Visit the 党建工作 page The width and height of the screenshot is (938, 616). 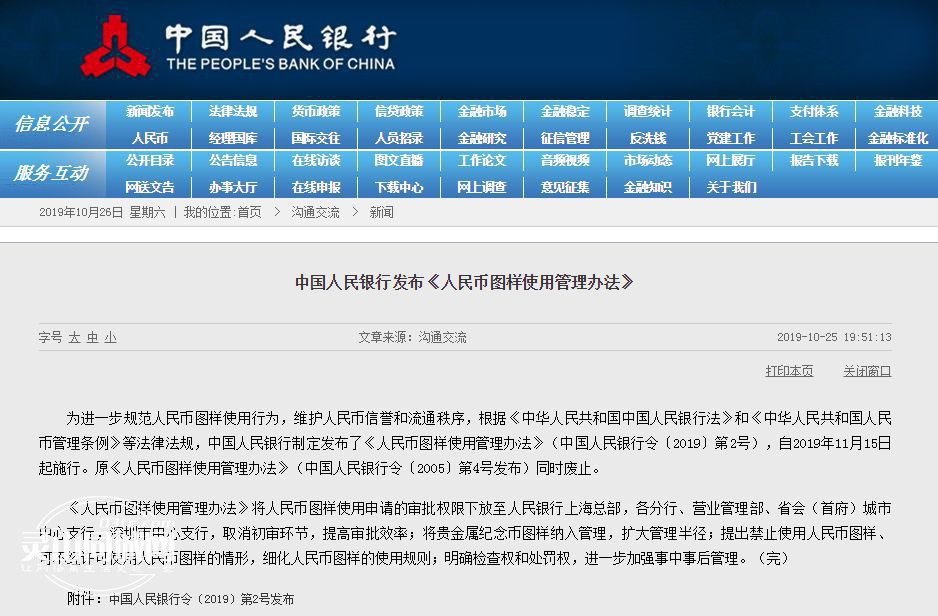click(x=731, y=138)
